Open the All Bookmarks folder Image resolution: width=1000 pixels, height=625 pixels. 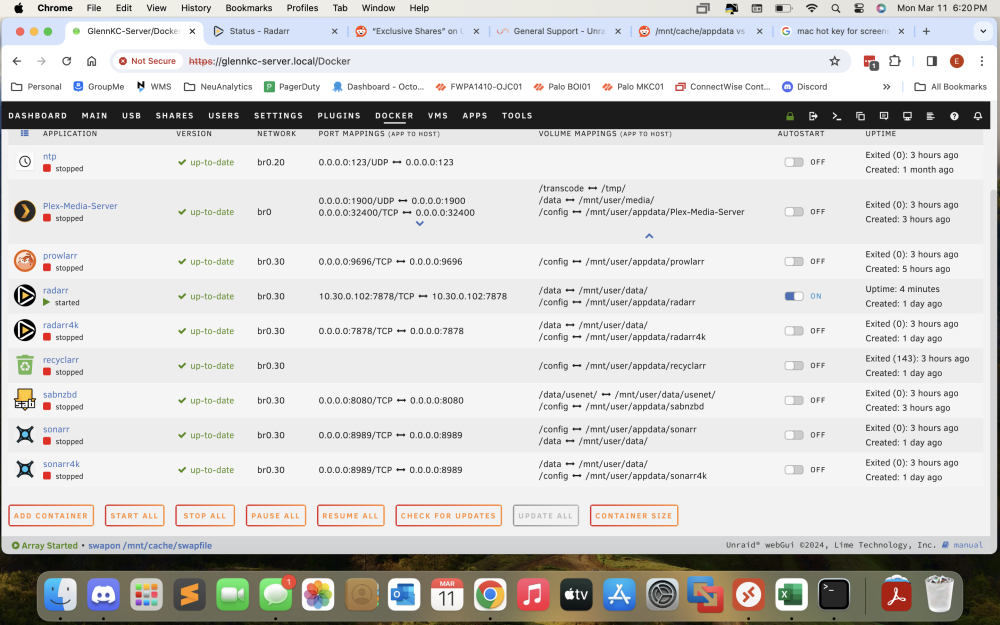point(950,87)
